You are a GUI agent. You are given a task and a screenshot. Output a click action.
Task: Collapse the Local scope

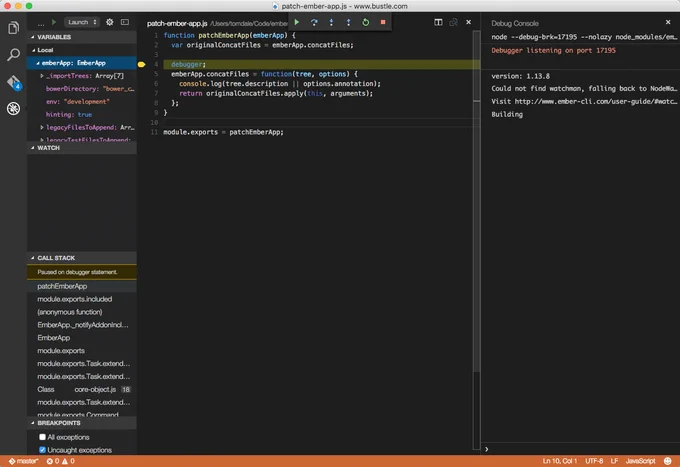coord(33,50)
